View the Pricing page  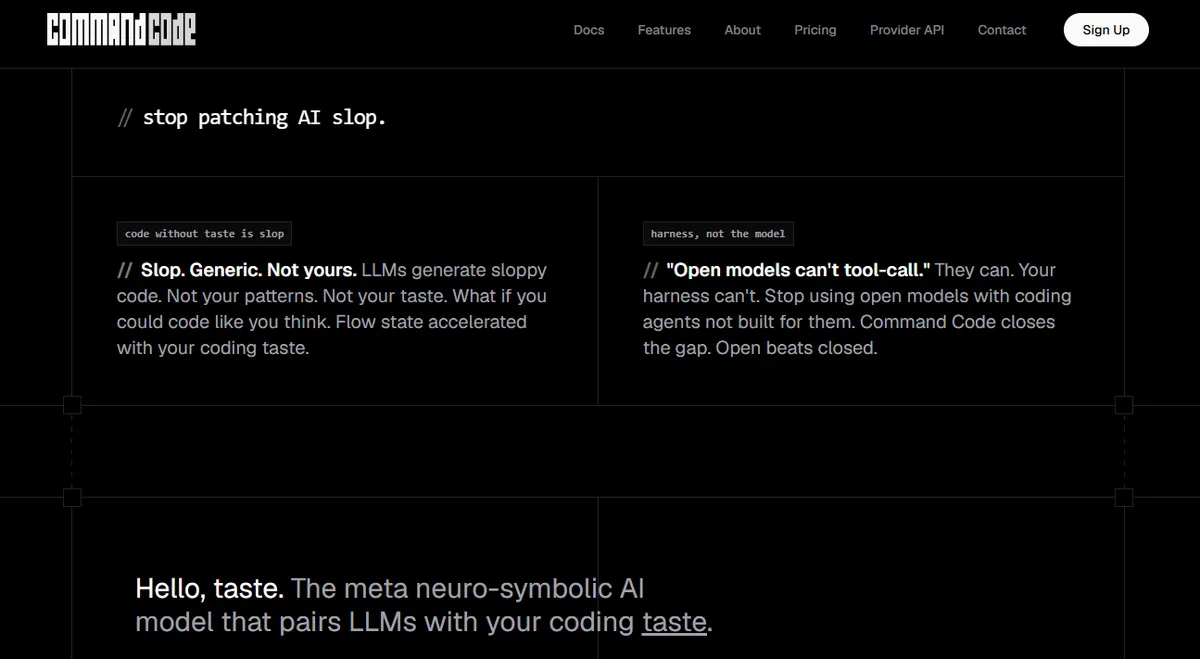pos(815,30)
